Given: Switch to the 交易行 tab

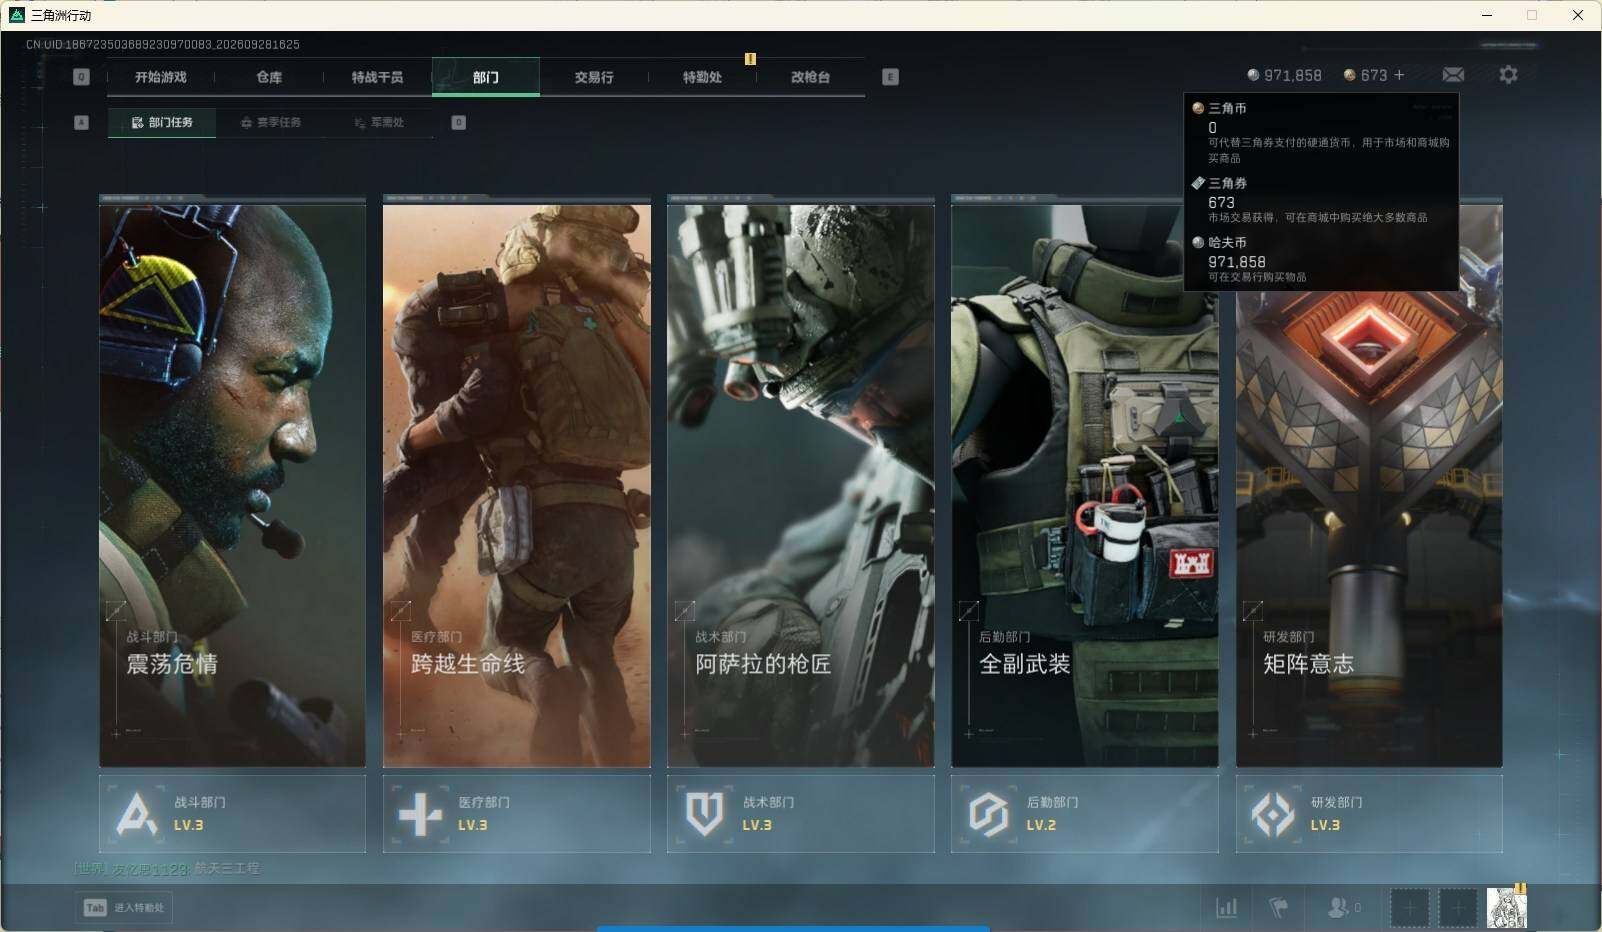Looking at the screenshot, I should tap(594, 77).
